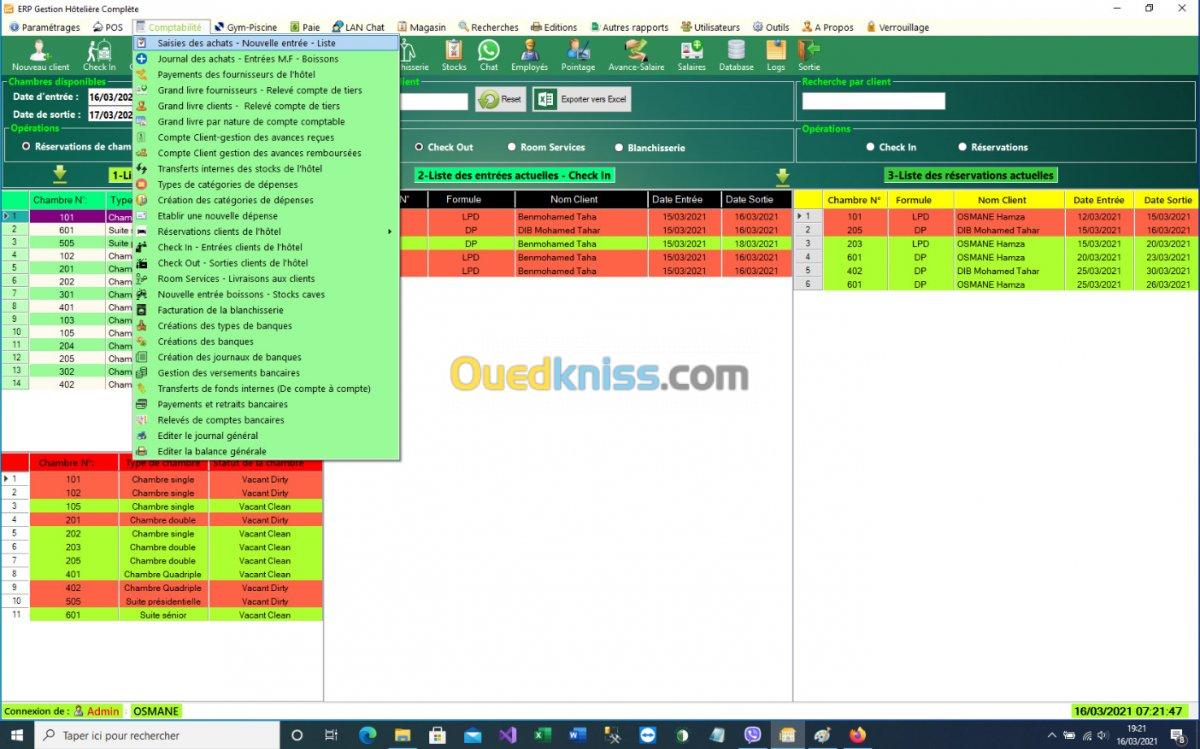The width and height of the screenshot is (1200, 749).
Task: Select the Check Out radio button
Action: (x=444, y=147)
